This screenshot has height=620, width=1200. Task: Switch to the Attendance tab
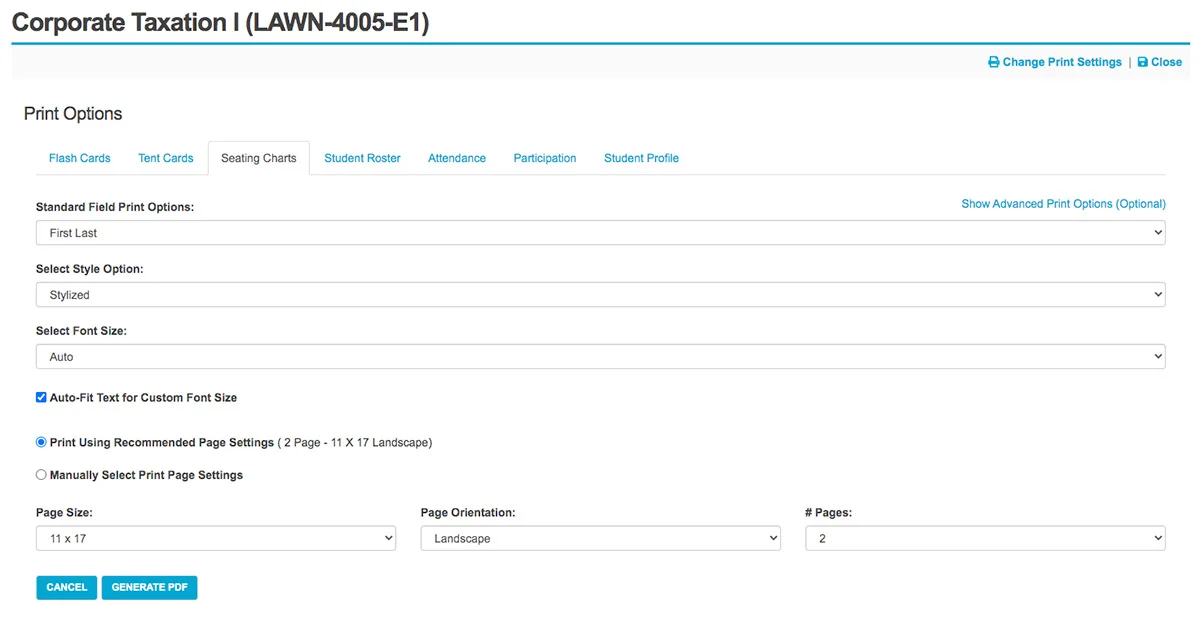(457, 158)
